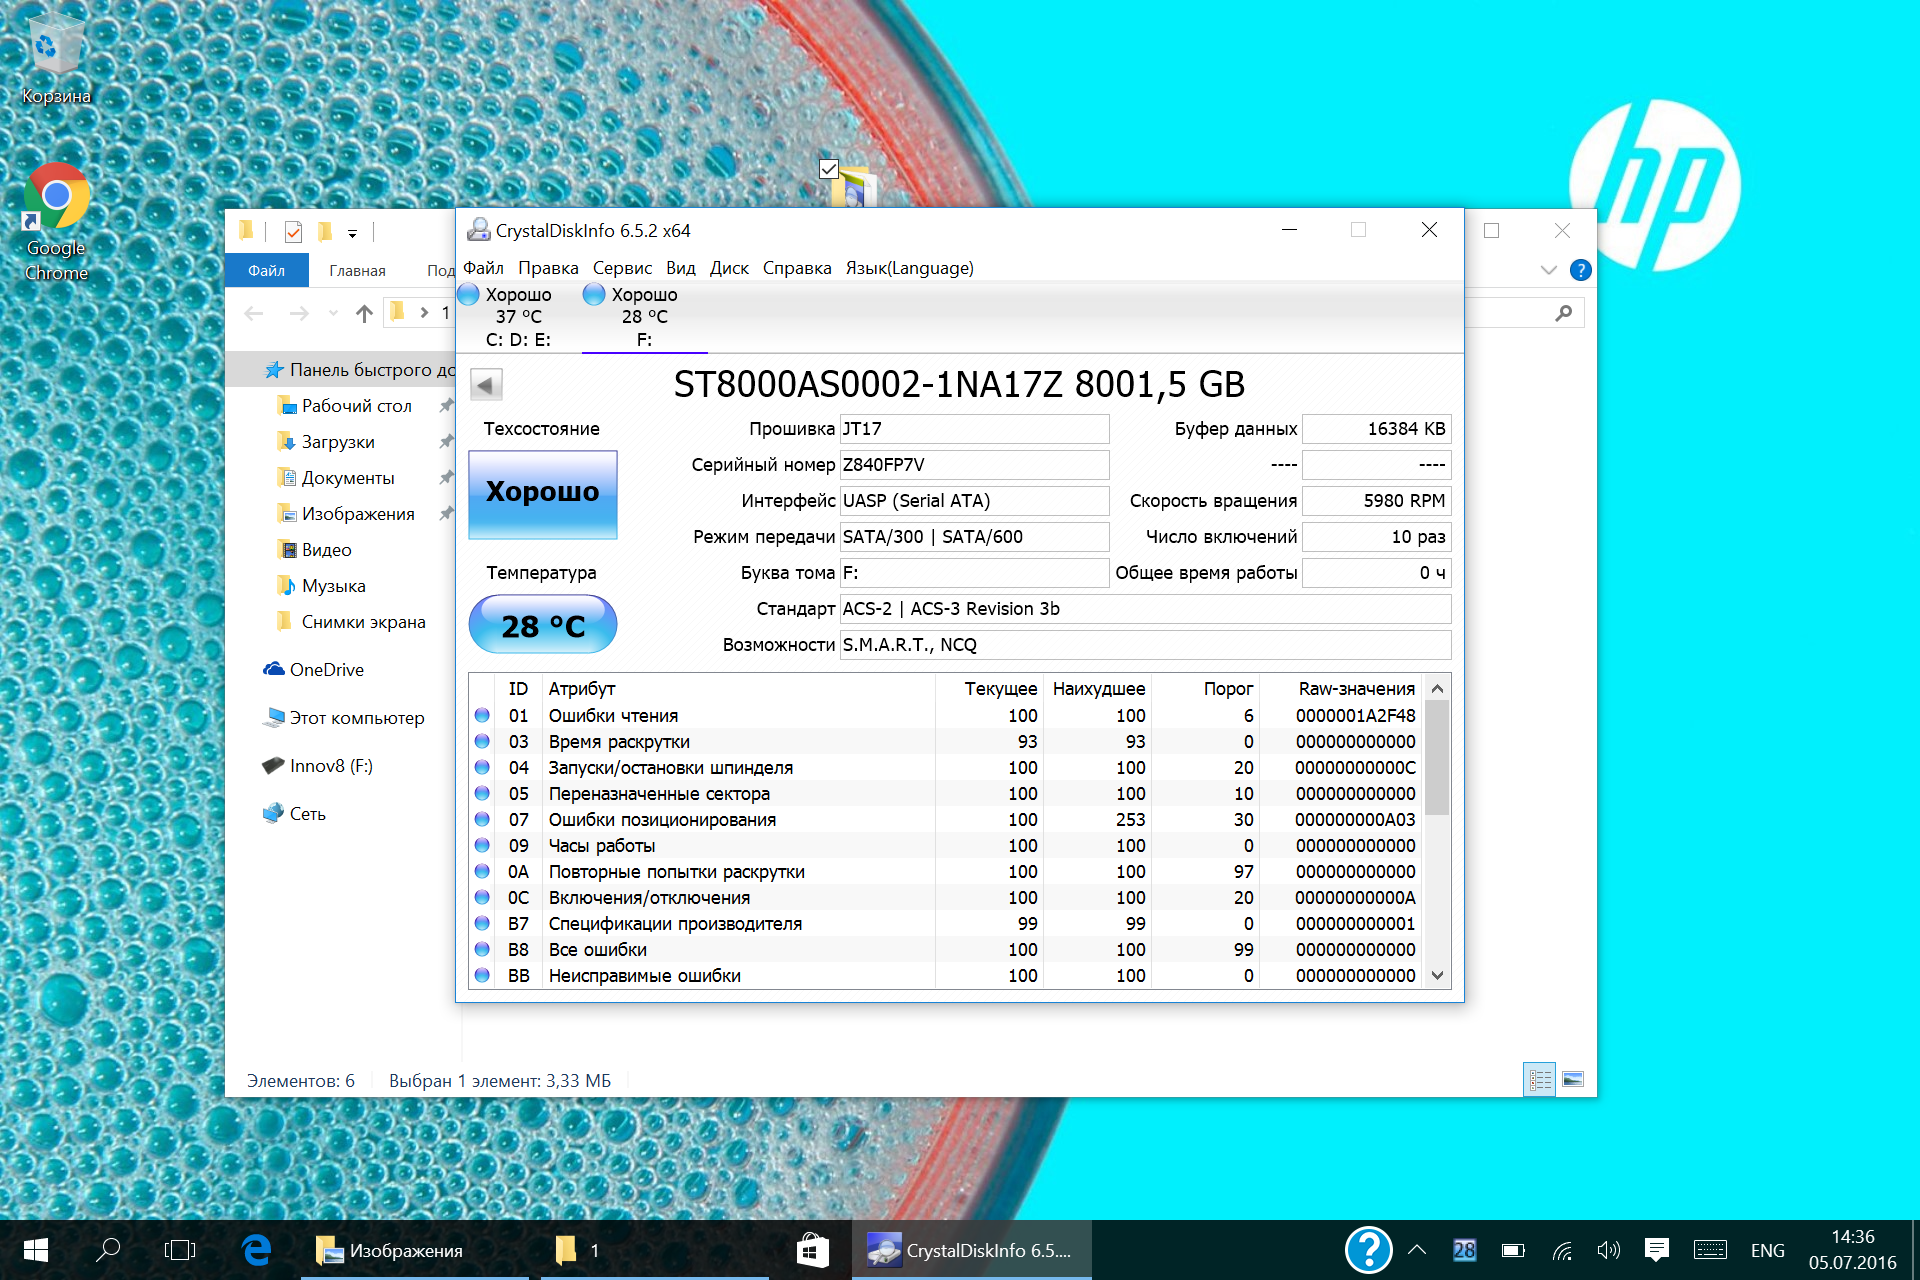Screen dimensions: 1920x1280
Task: Click the Хорошо health status button
Action: tap(543, 494)
